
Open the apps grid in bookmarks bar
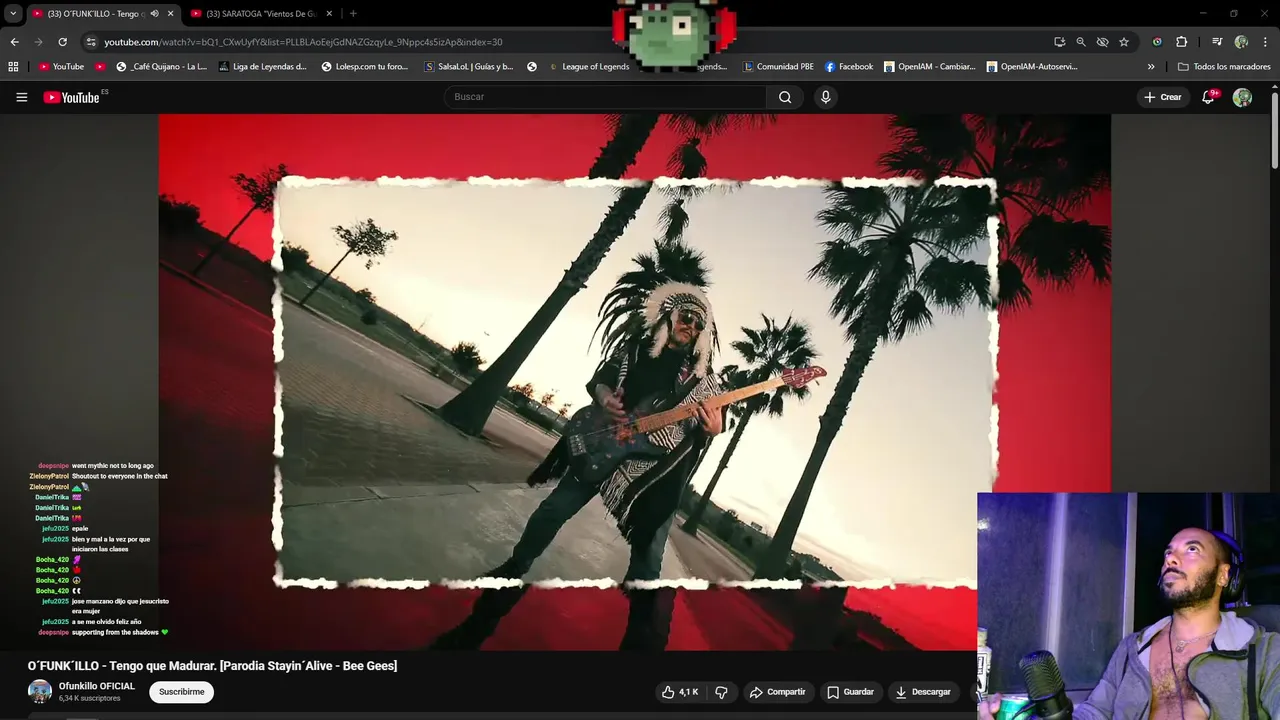click(13, 67)
